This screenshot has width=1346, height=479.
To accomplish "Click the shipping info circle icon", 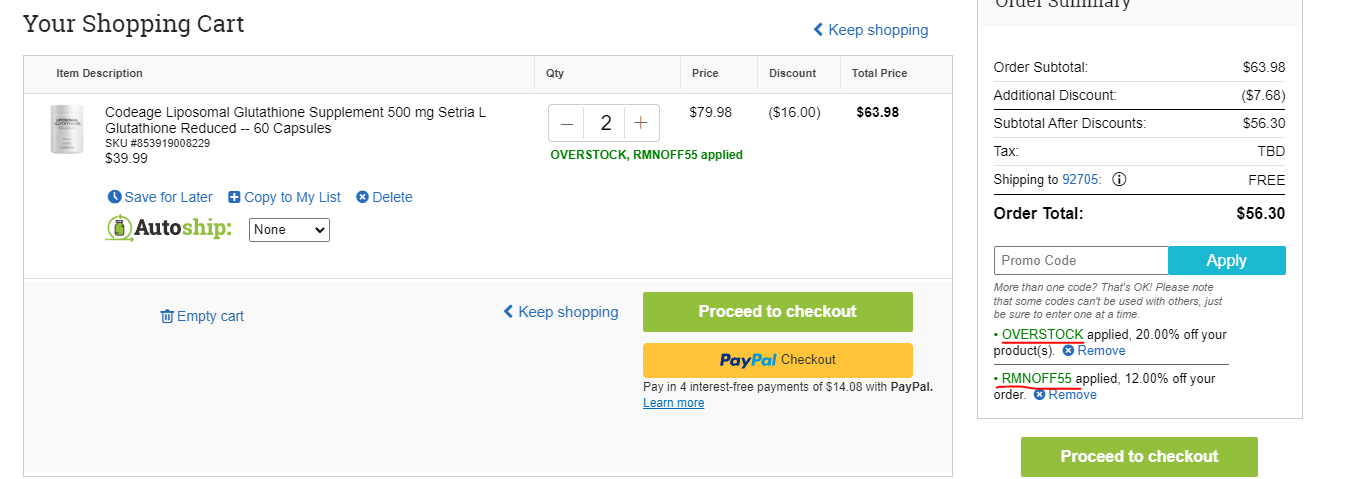I will pos(1119,180).
